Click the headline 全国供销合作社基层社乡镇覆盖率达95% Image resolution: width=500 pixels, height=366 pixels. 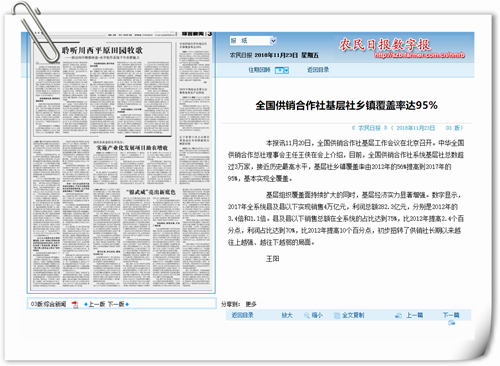click(x=346, y=106)
